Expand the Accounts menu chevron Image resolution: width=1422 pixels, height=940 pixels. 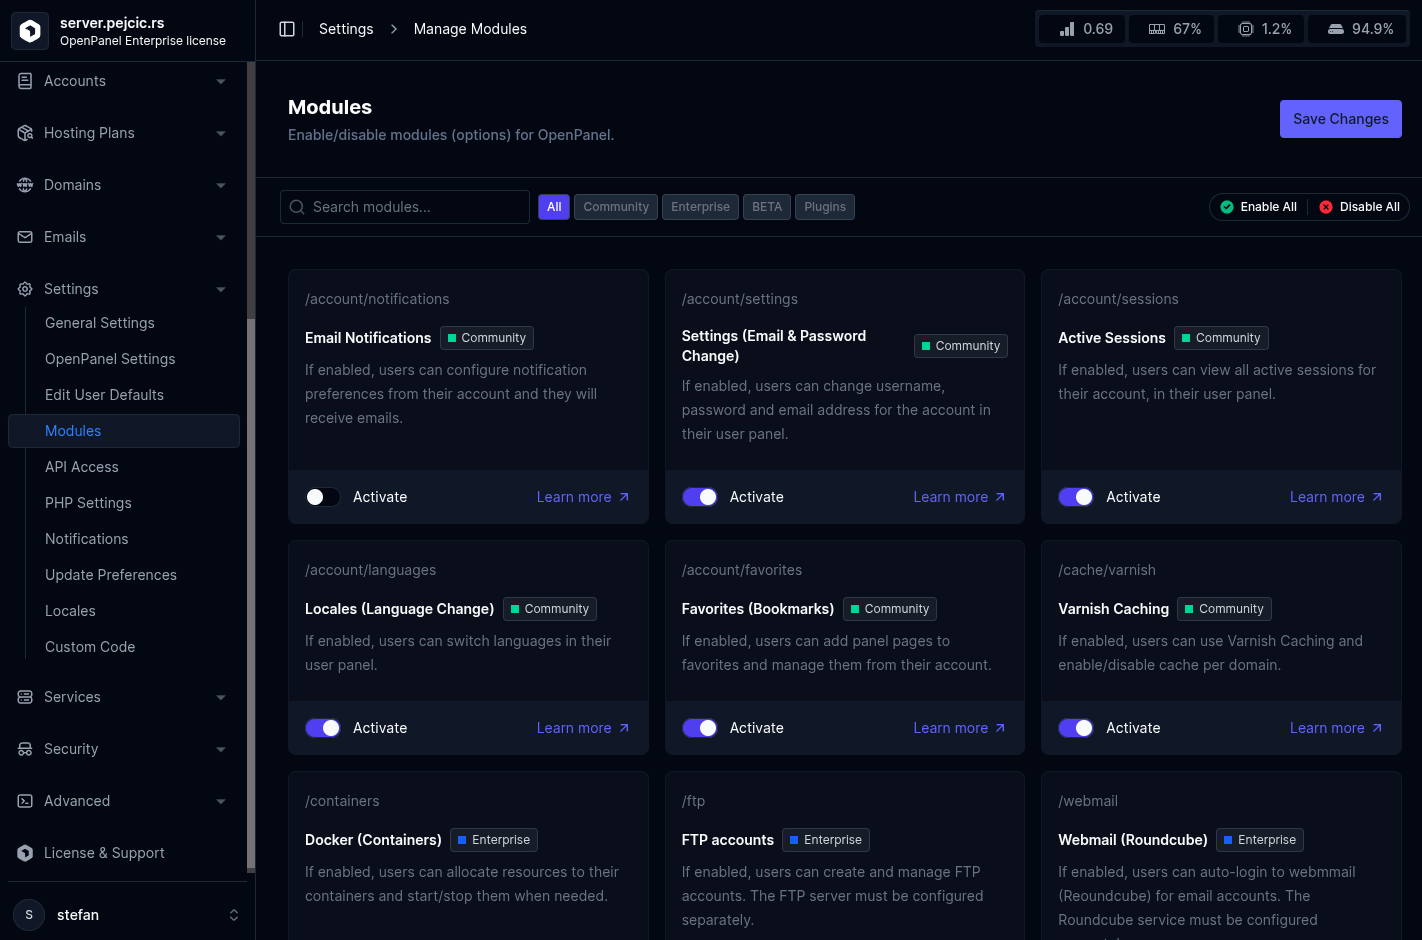point(221,81)
